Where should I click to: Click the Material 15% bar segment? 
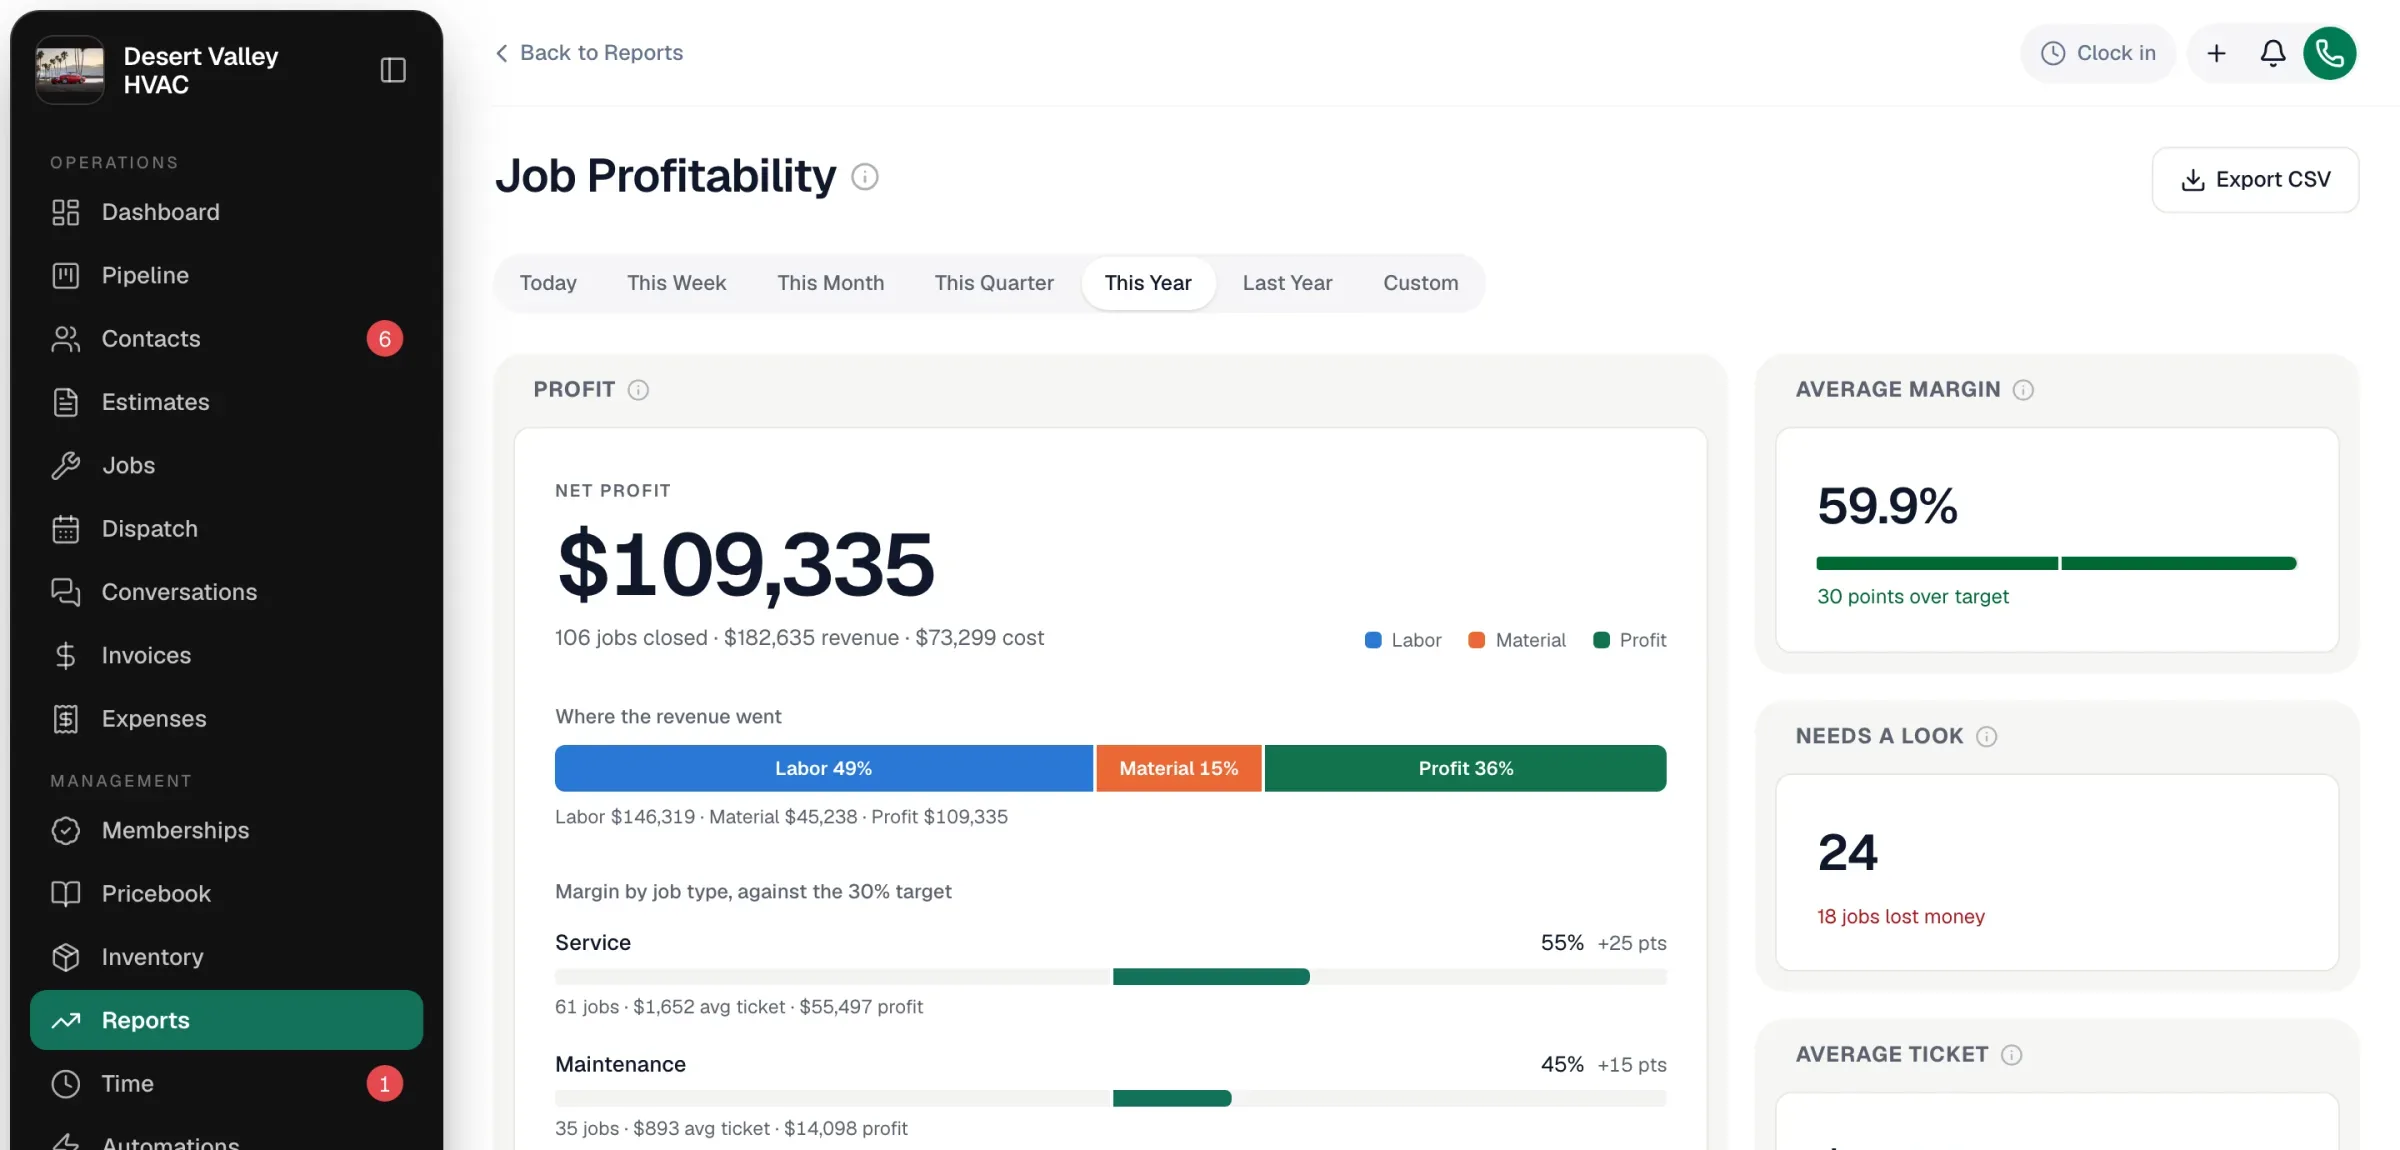click(1178, 768)
